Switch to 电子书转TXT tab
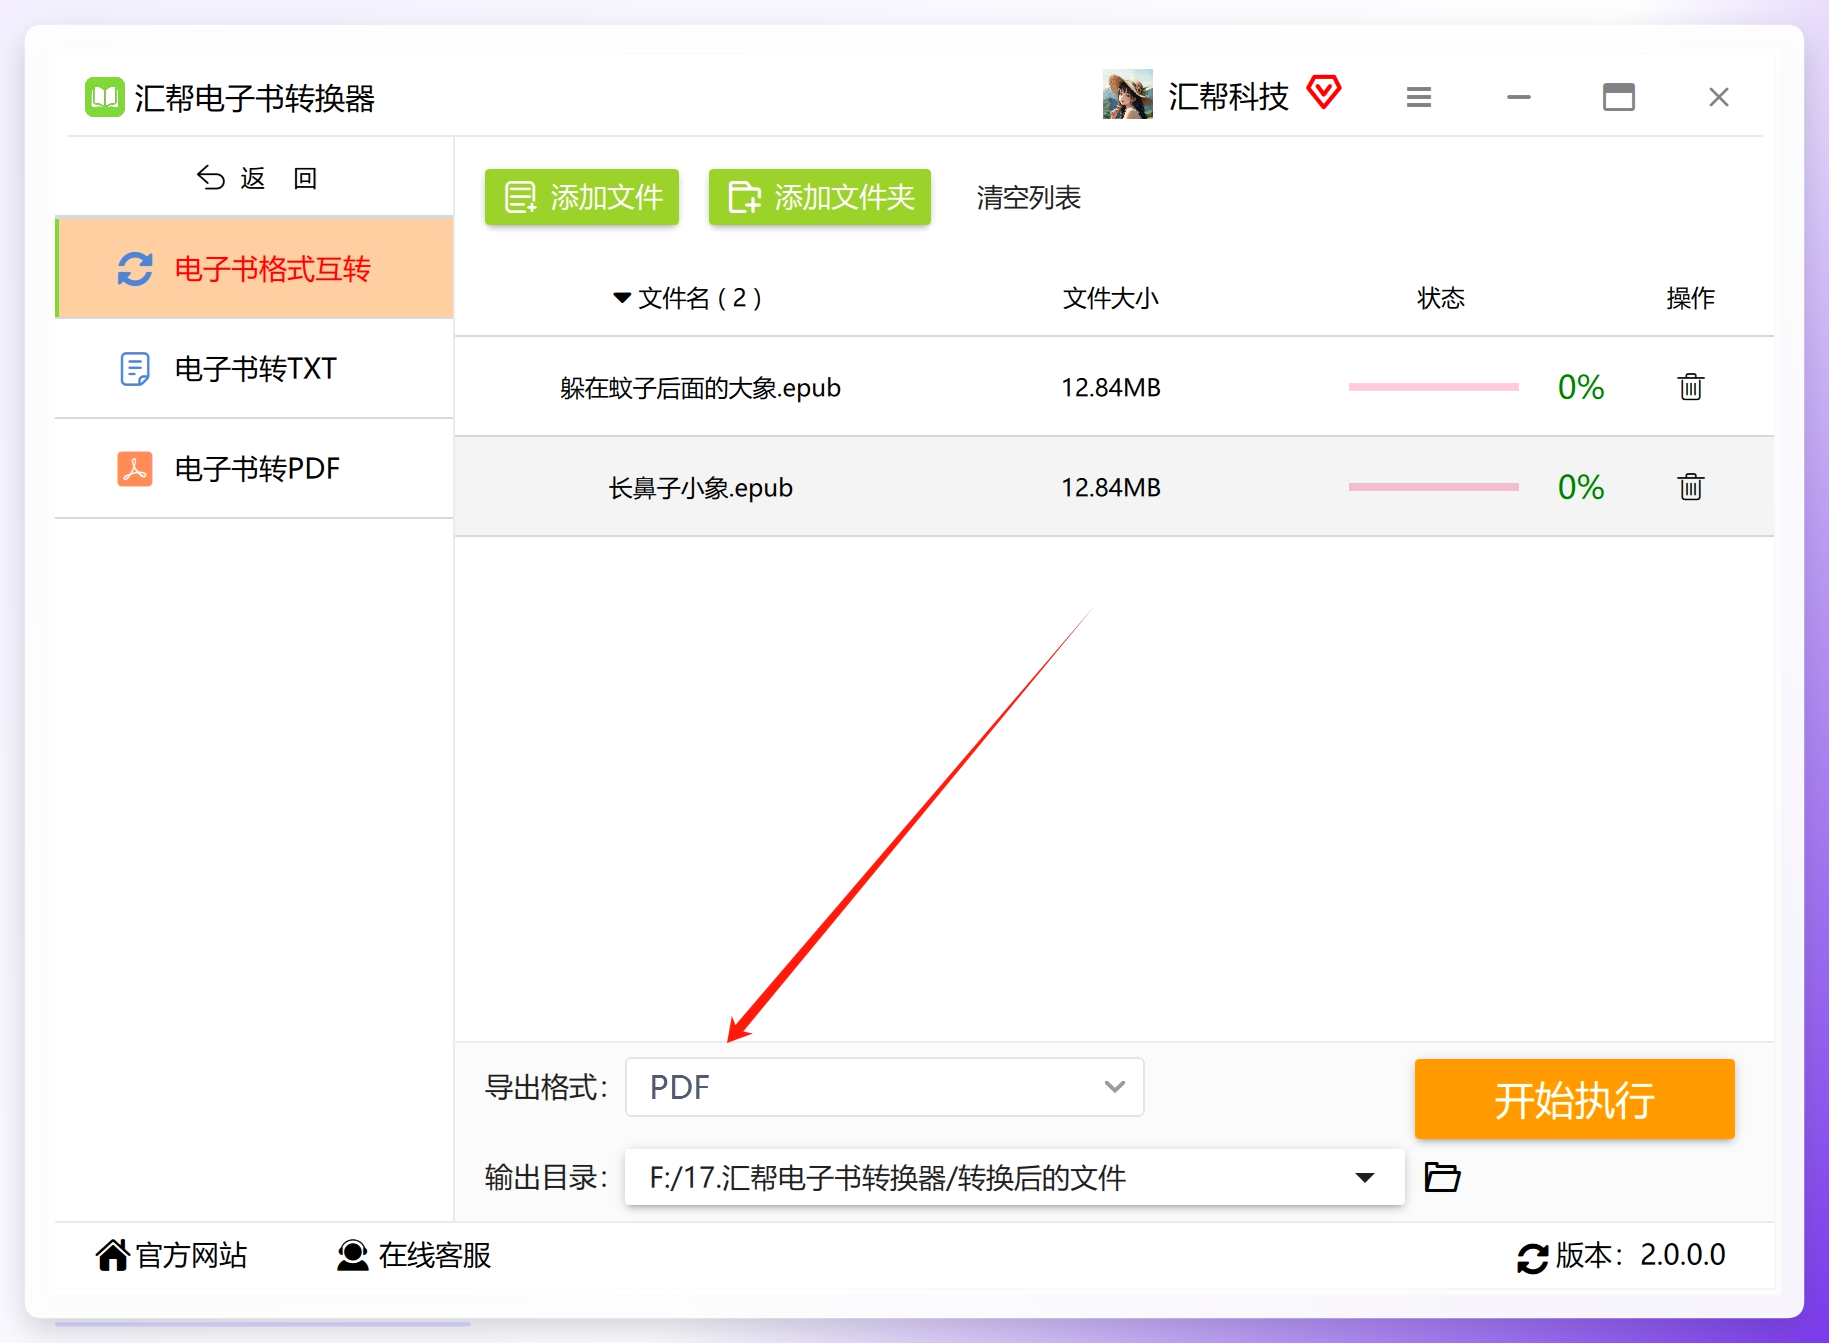This screenshot has width=1829, height=1343. pos(255,369)
